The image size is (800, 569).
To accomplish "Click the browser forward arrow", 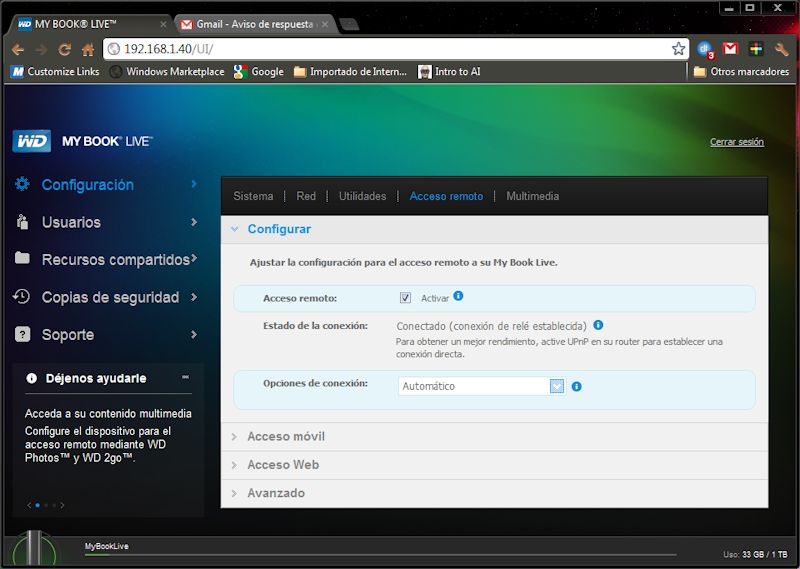I will coord(41,50).
